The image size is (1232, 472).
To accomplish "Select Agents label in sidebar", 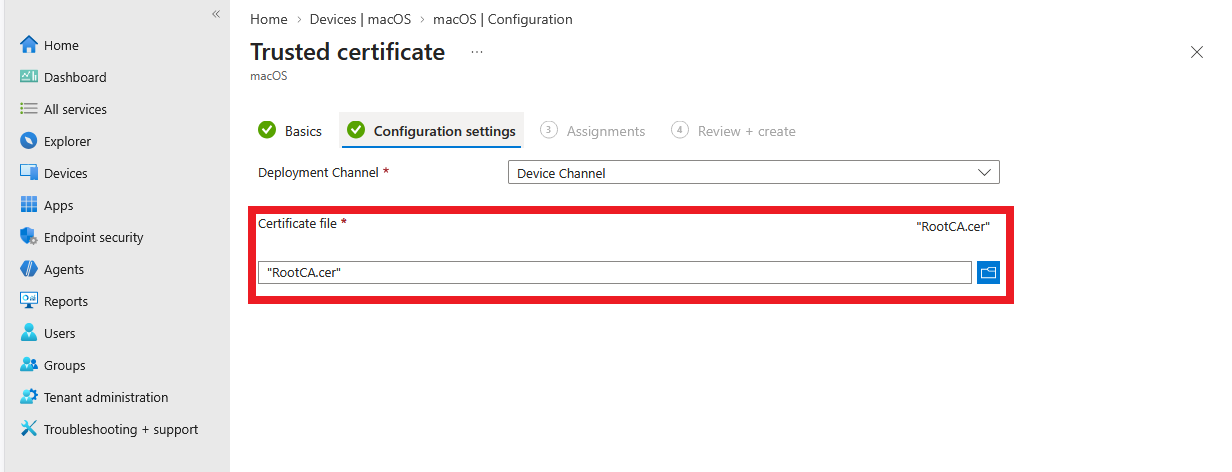I will (x=64, y=269).
